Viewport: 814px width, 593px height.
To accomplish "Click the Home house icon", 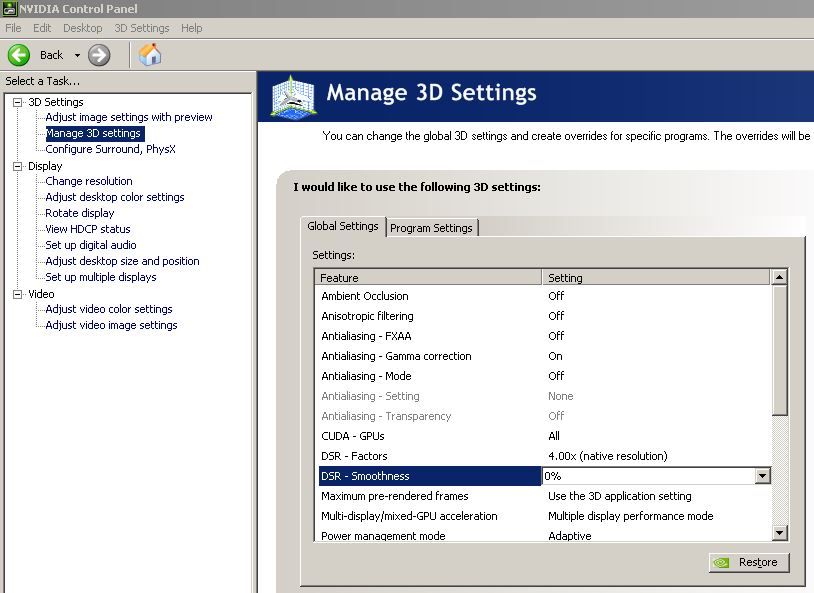I will click(150, 55).
